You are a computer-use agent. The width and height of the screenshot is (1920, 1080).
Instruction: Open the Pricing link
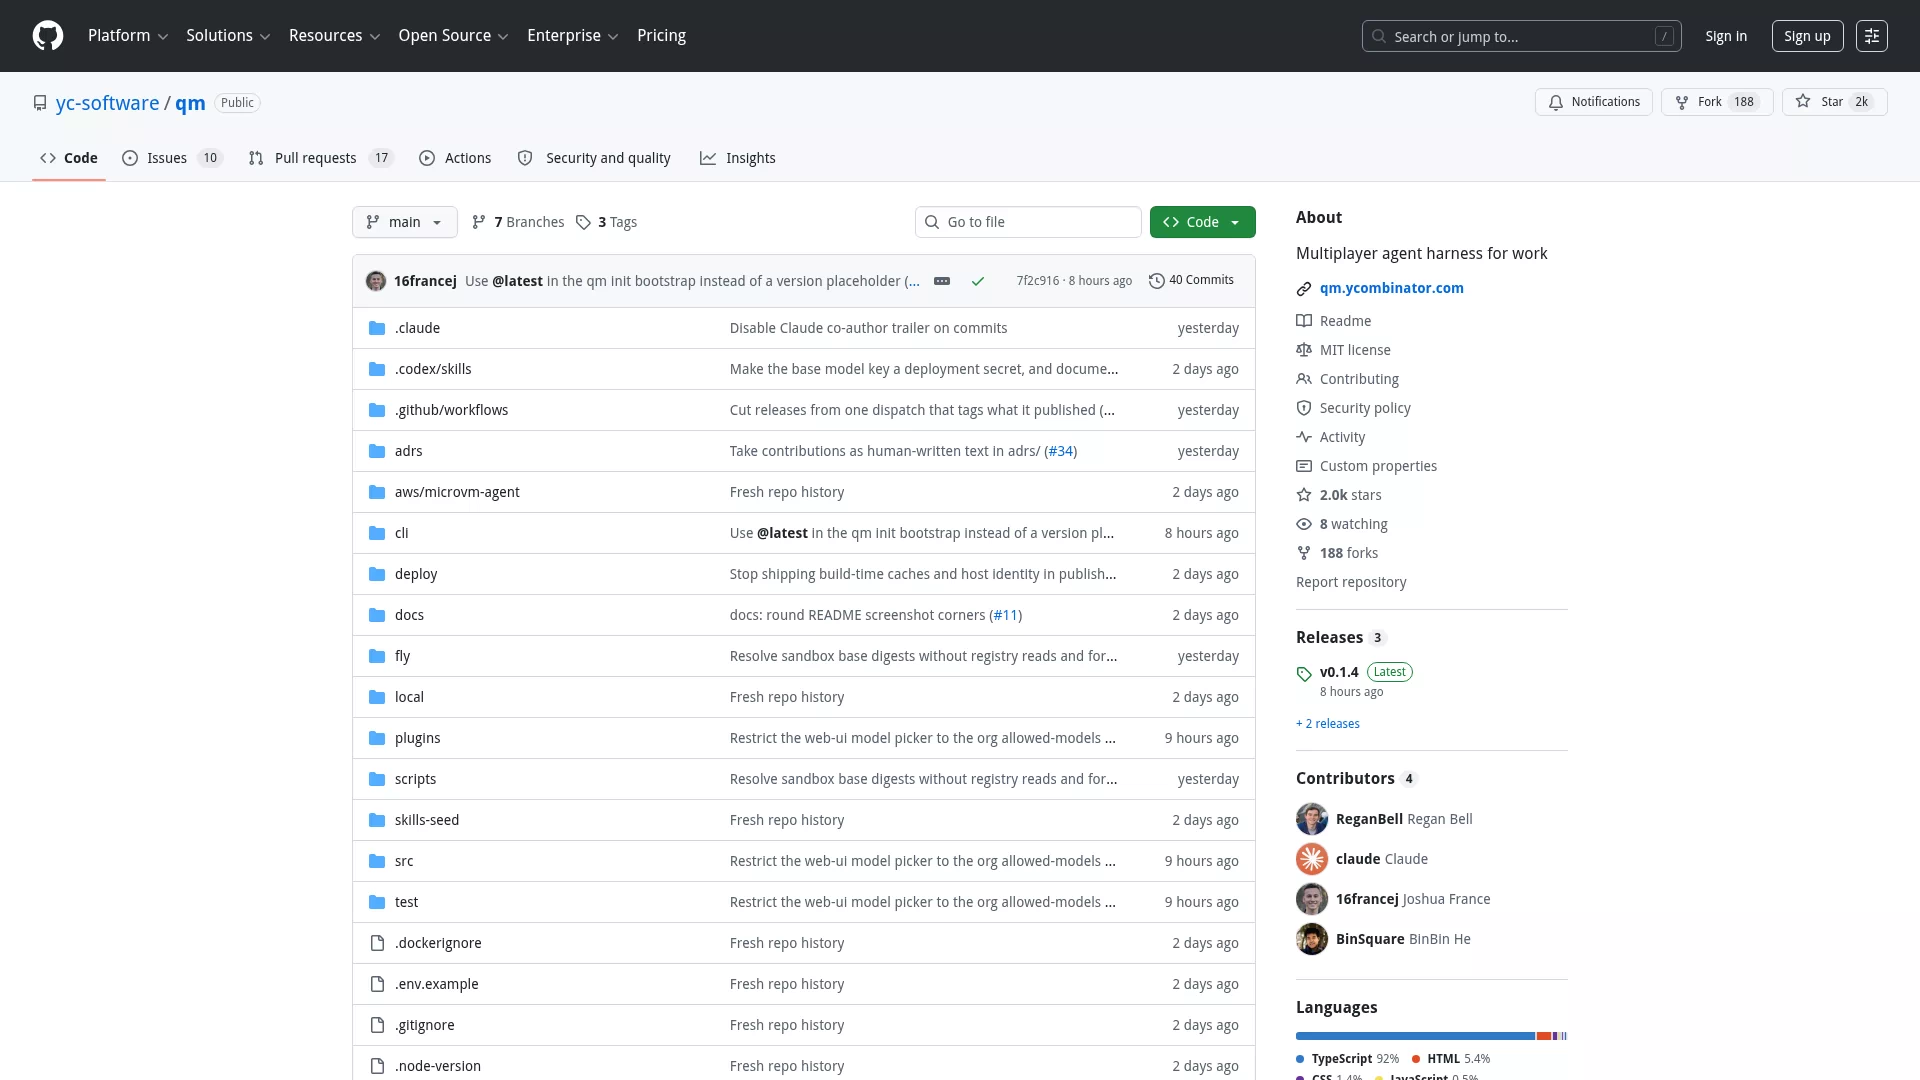[661, 36]
